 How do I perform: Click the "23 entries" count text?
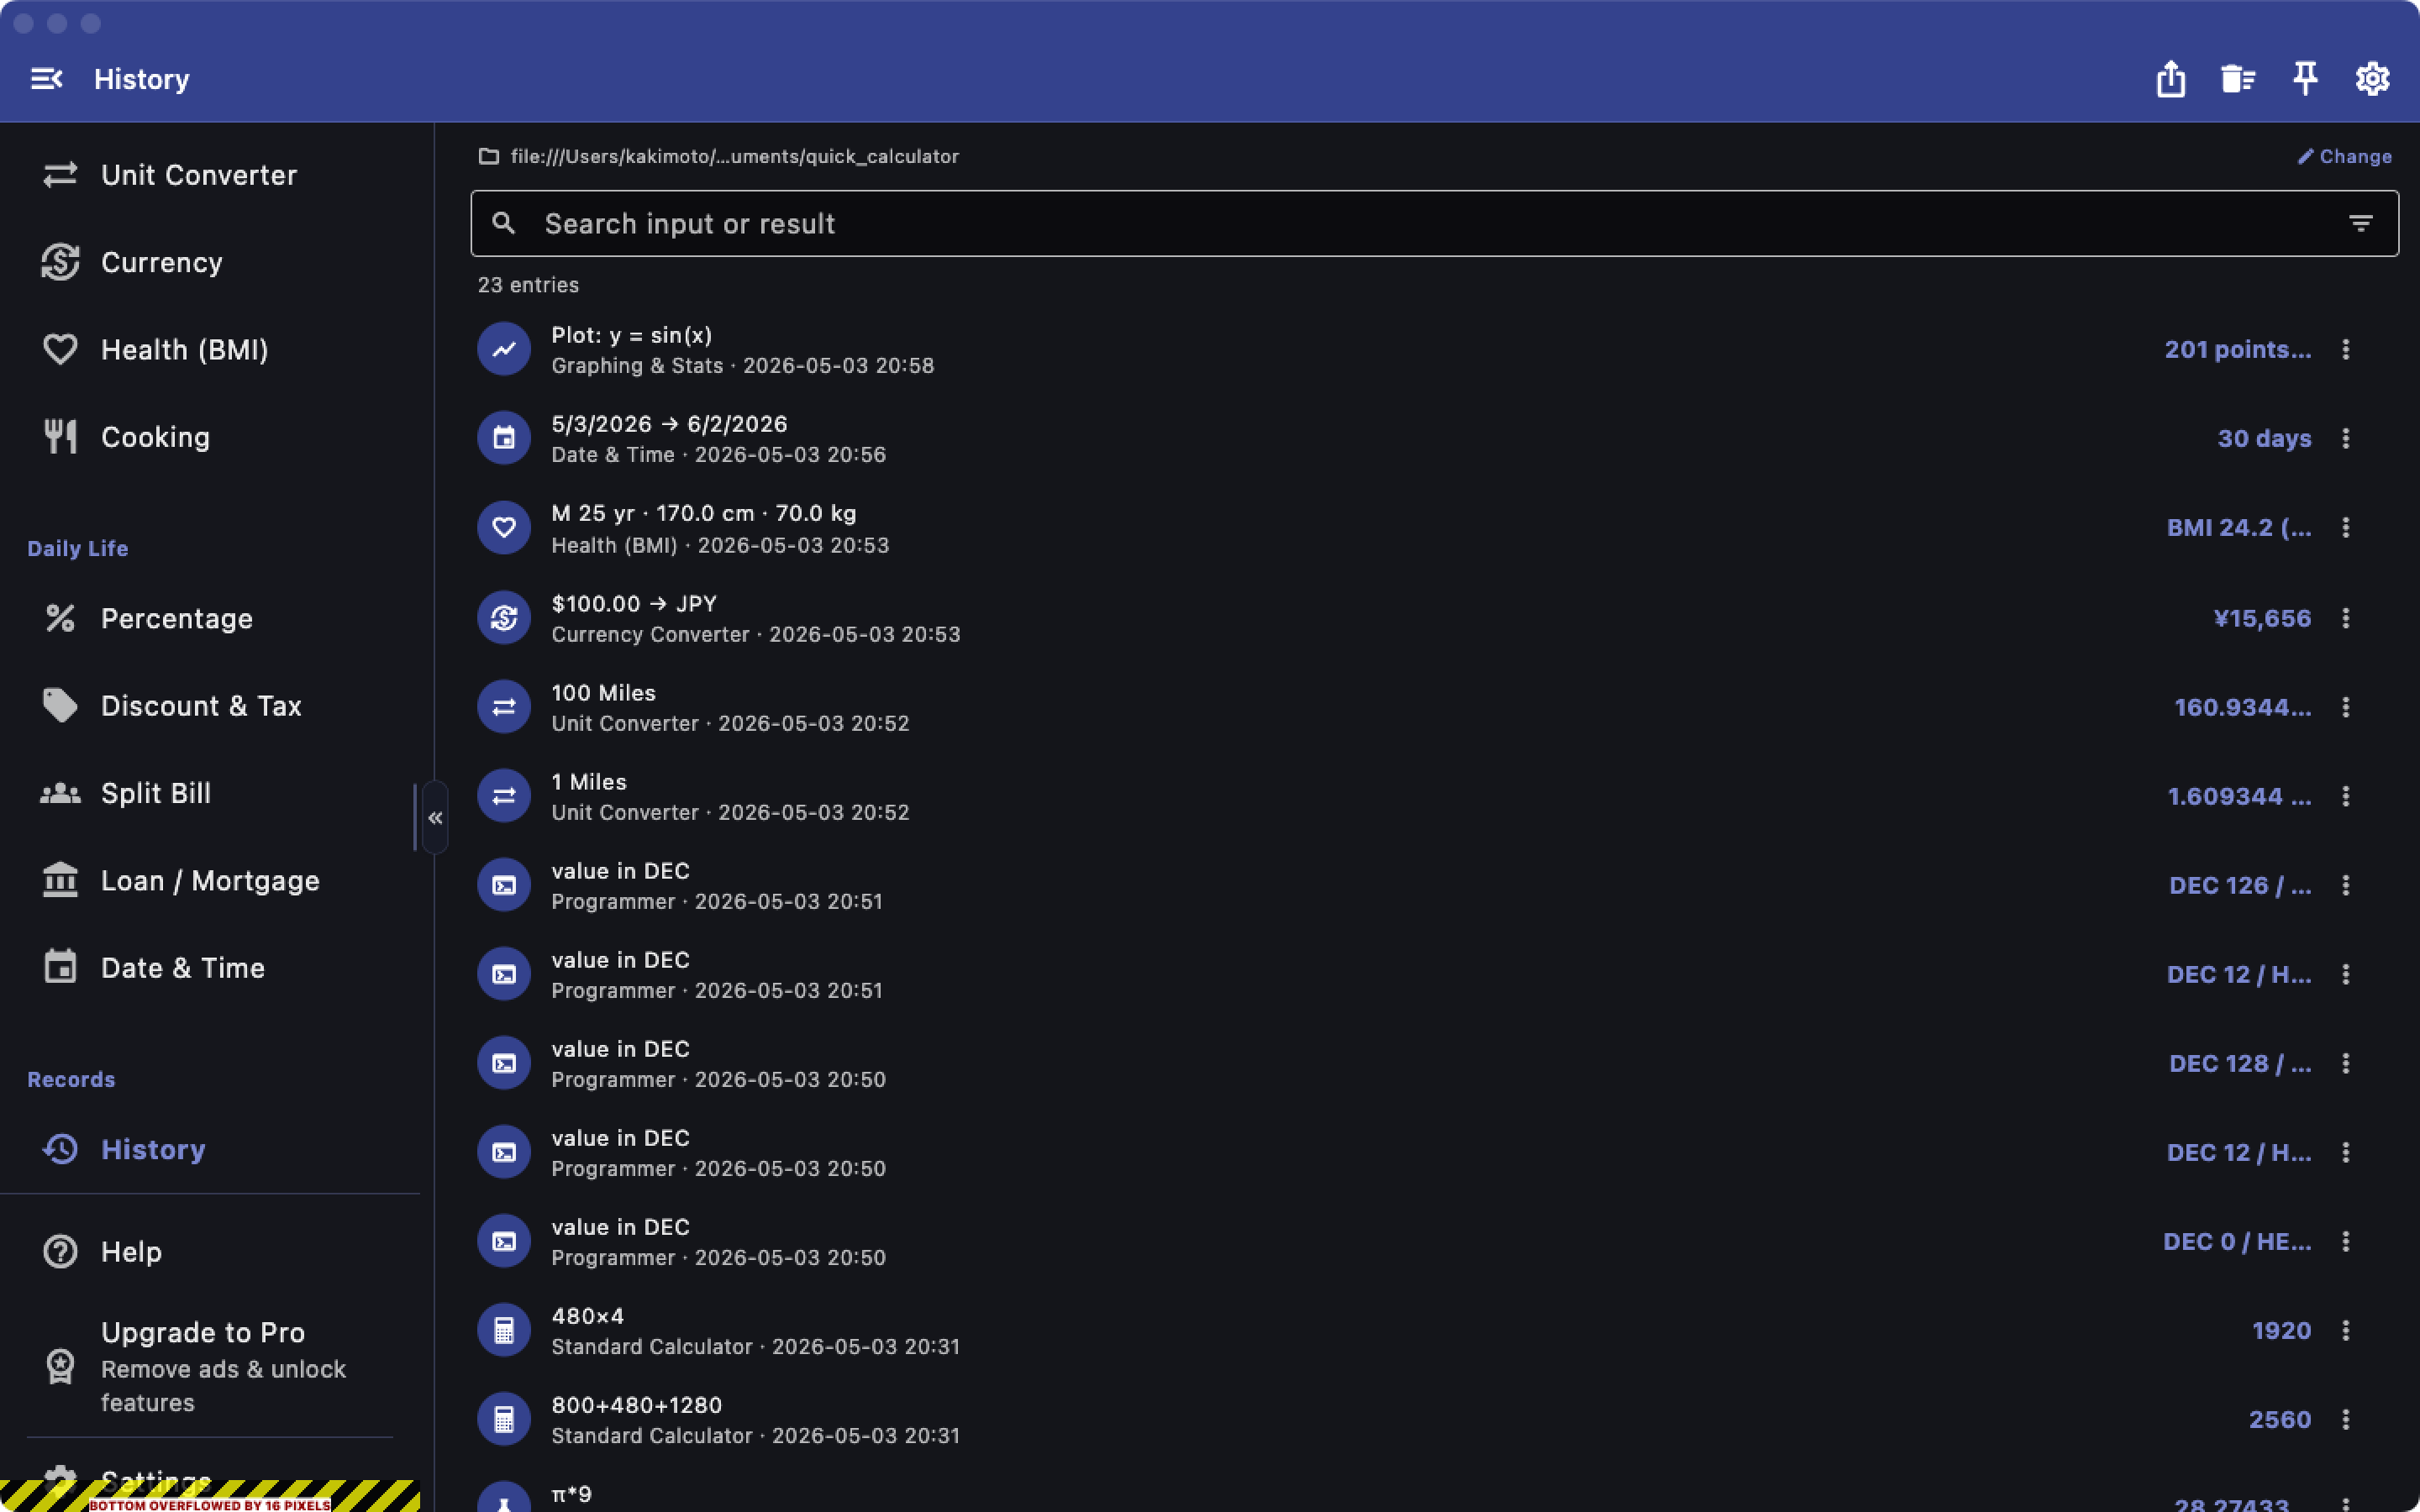pyautogui.click(x=528, y=285)
